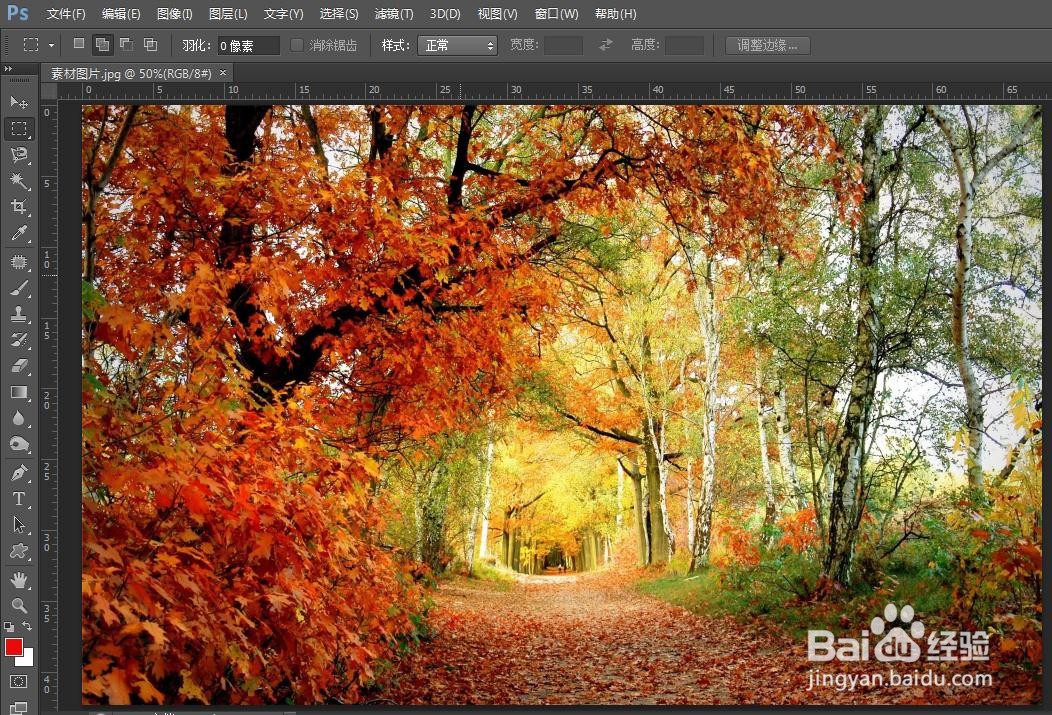Select the Gradient tool
The height and width of the screenshot is (715, 1052).
(19, 392)
